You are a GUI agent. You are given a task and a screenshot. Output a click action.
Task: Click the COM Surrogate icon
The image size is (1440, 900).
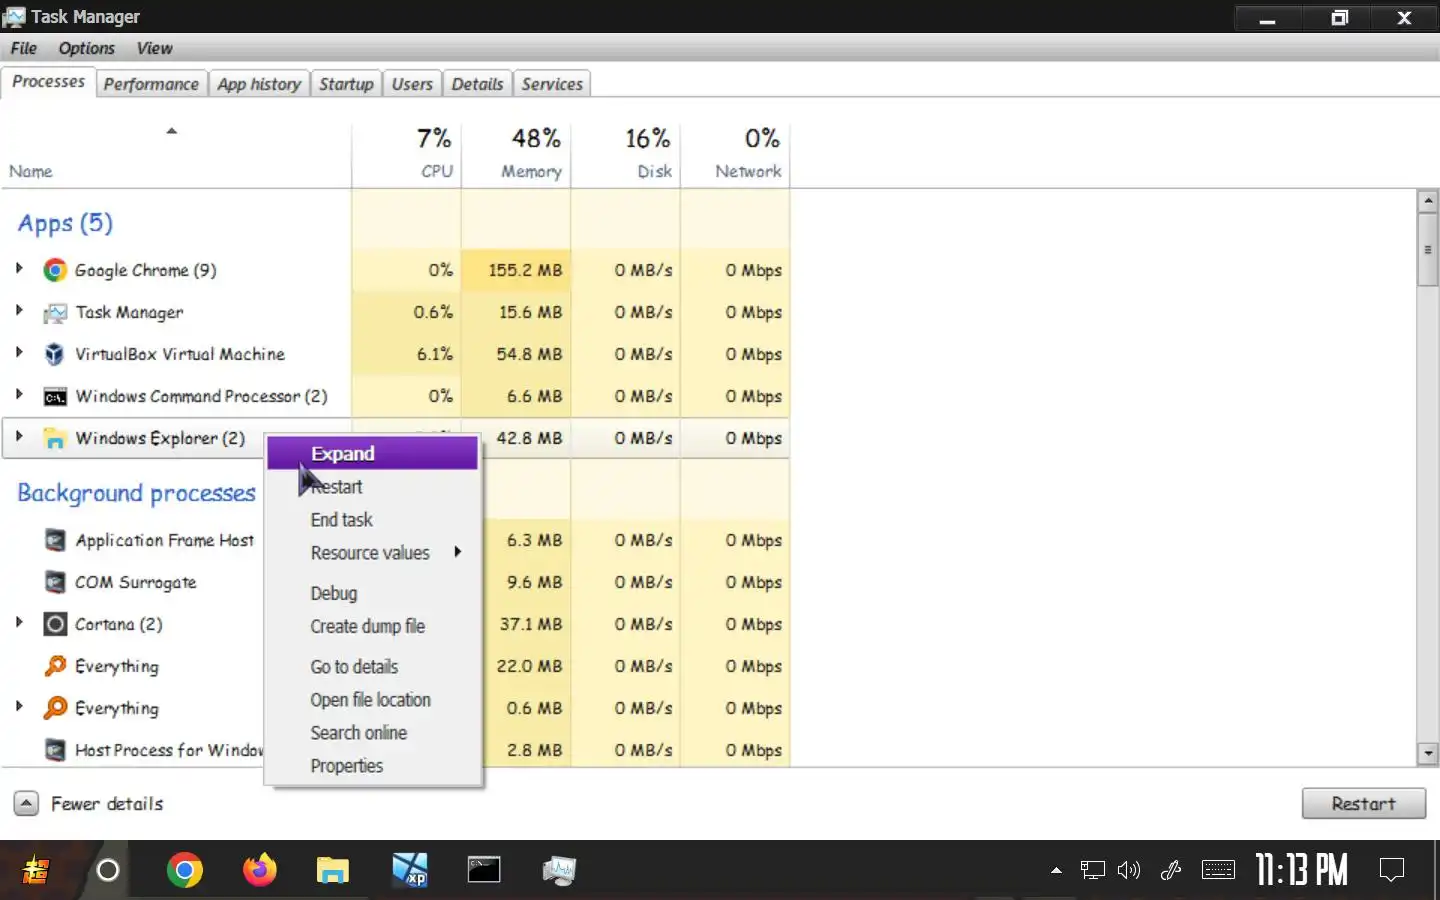point(55,582)
